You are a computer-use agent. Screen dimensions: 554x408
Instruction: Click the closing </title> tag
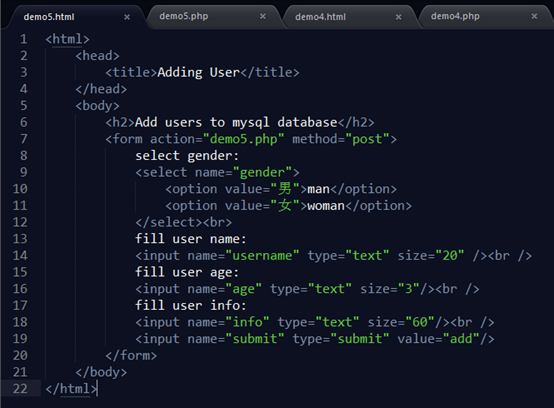click(270, 72)
